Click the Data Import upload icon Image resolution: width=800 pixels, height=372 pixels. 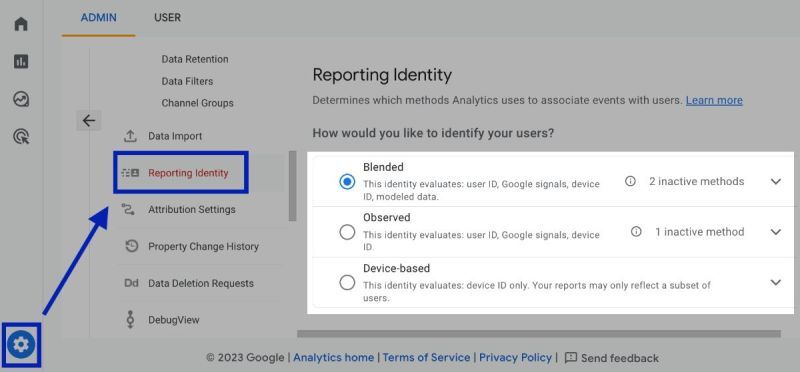(x=130, y=136)
